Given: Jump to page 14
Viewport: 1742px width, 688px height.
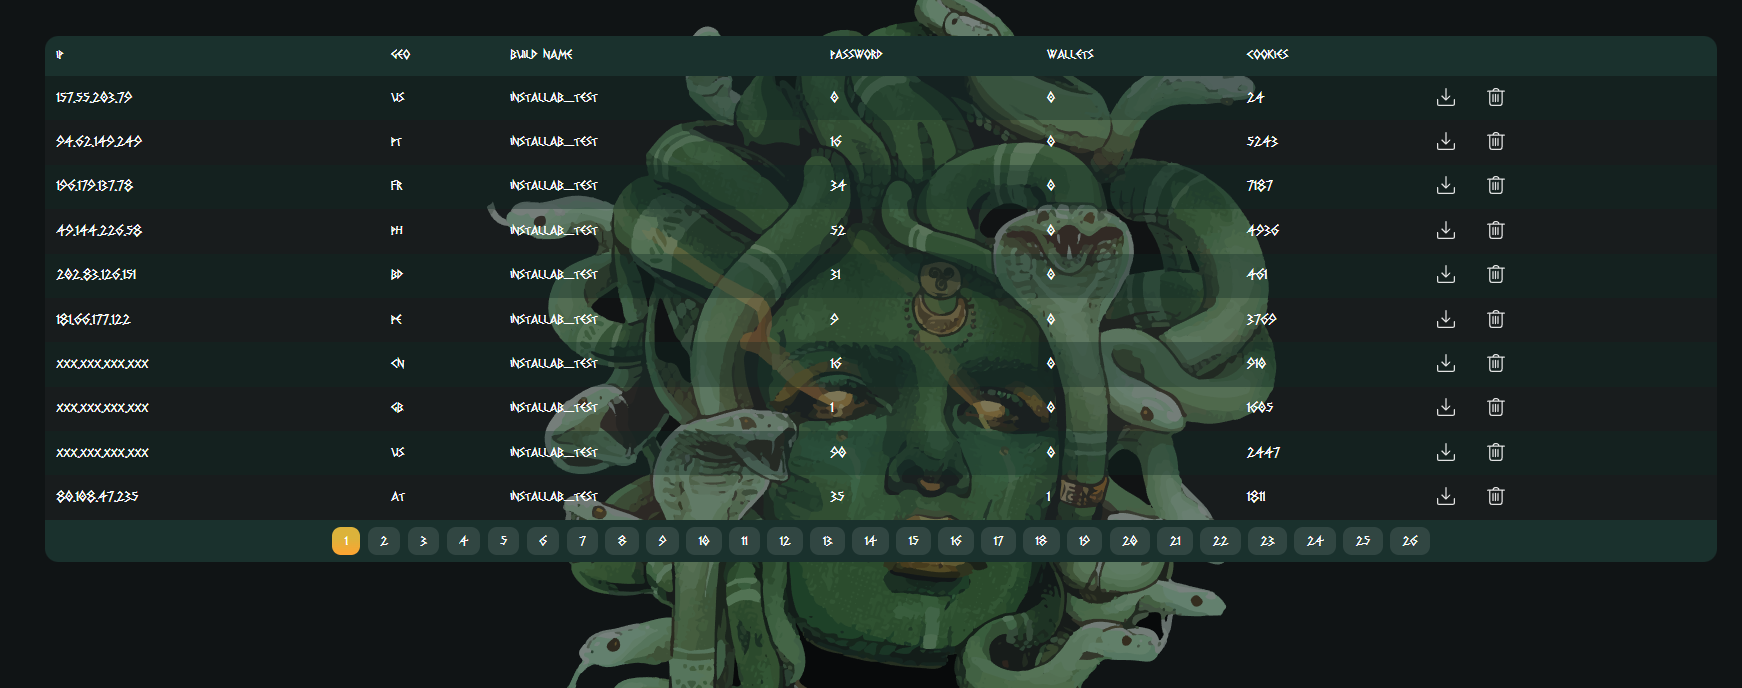Looking at the screenshot, I should point(870,541).
